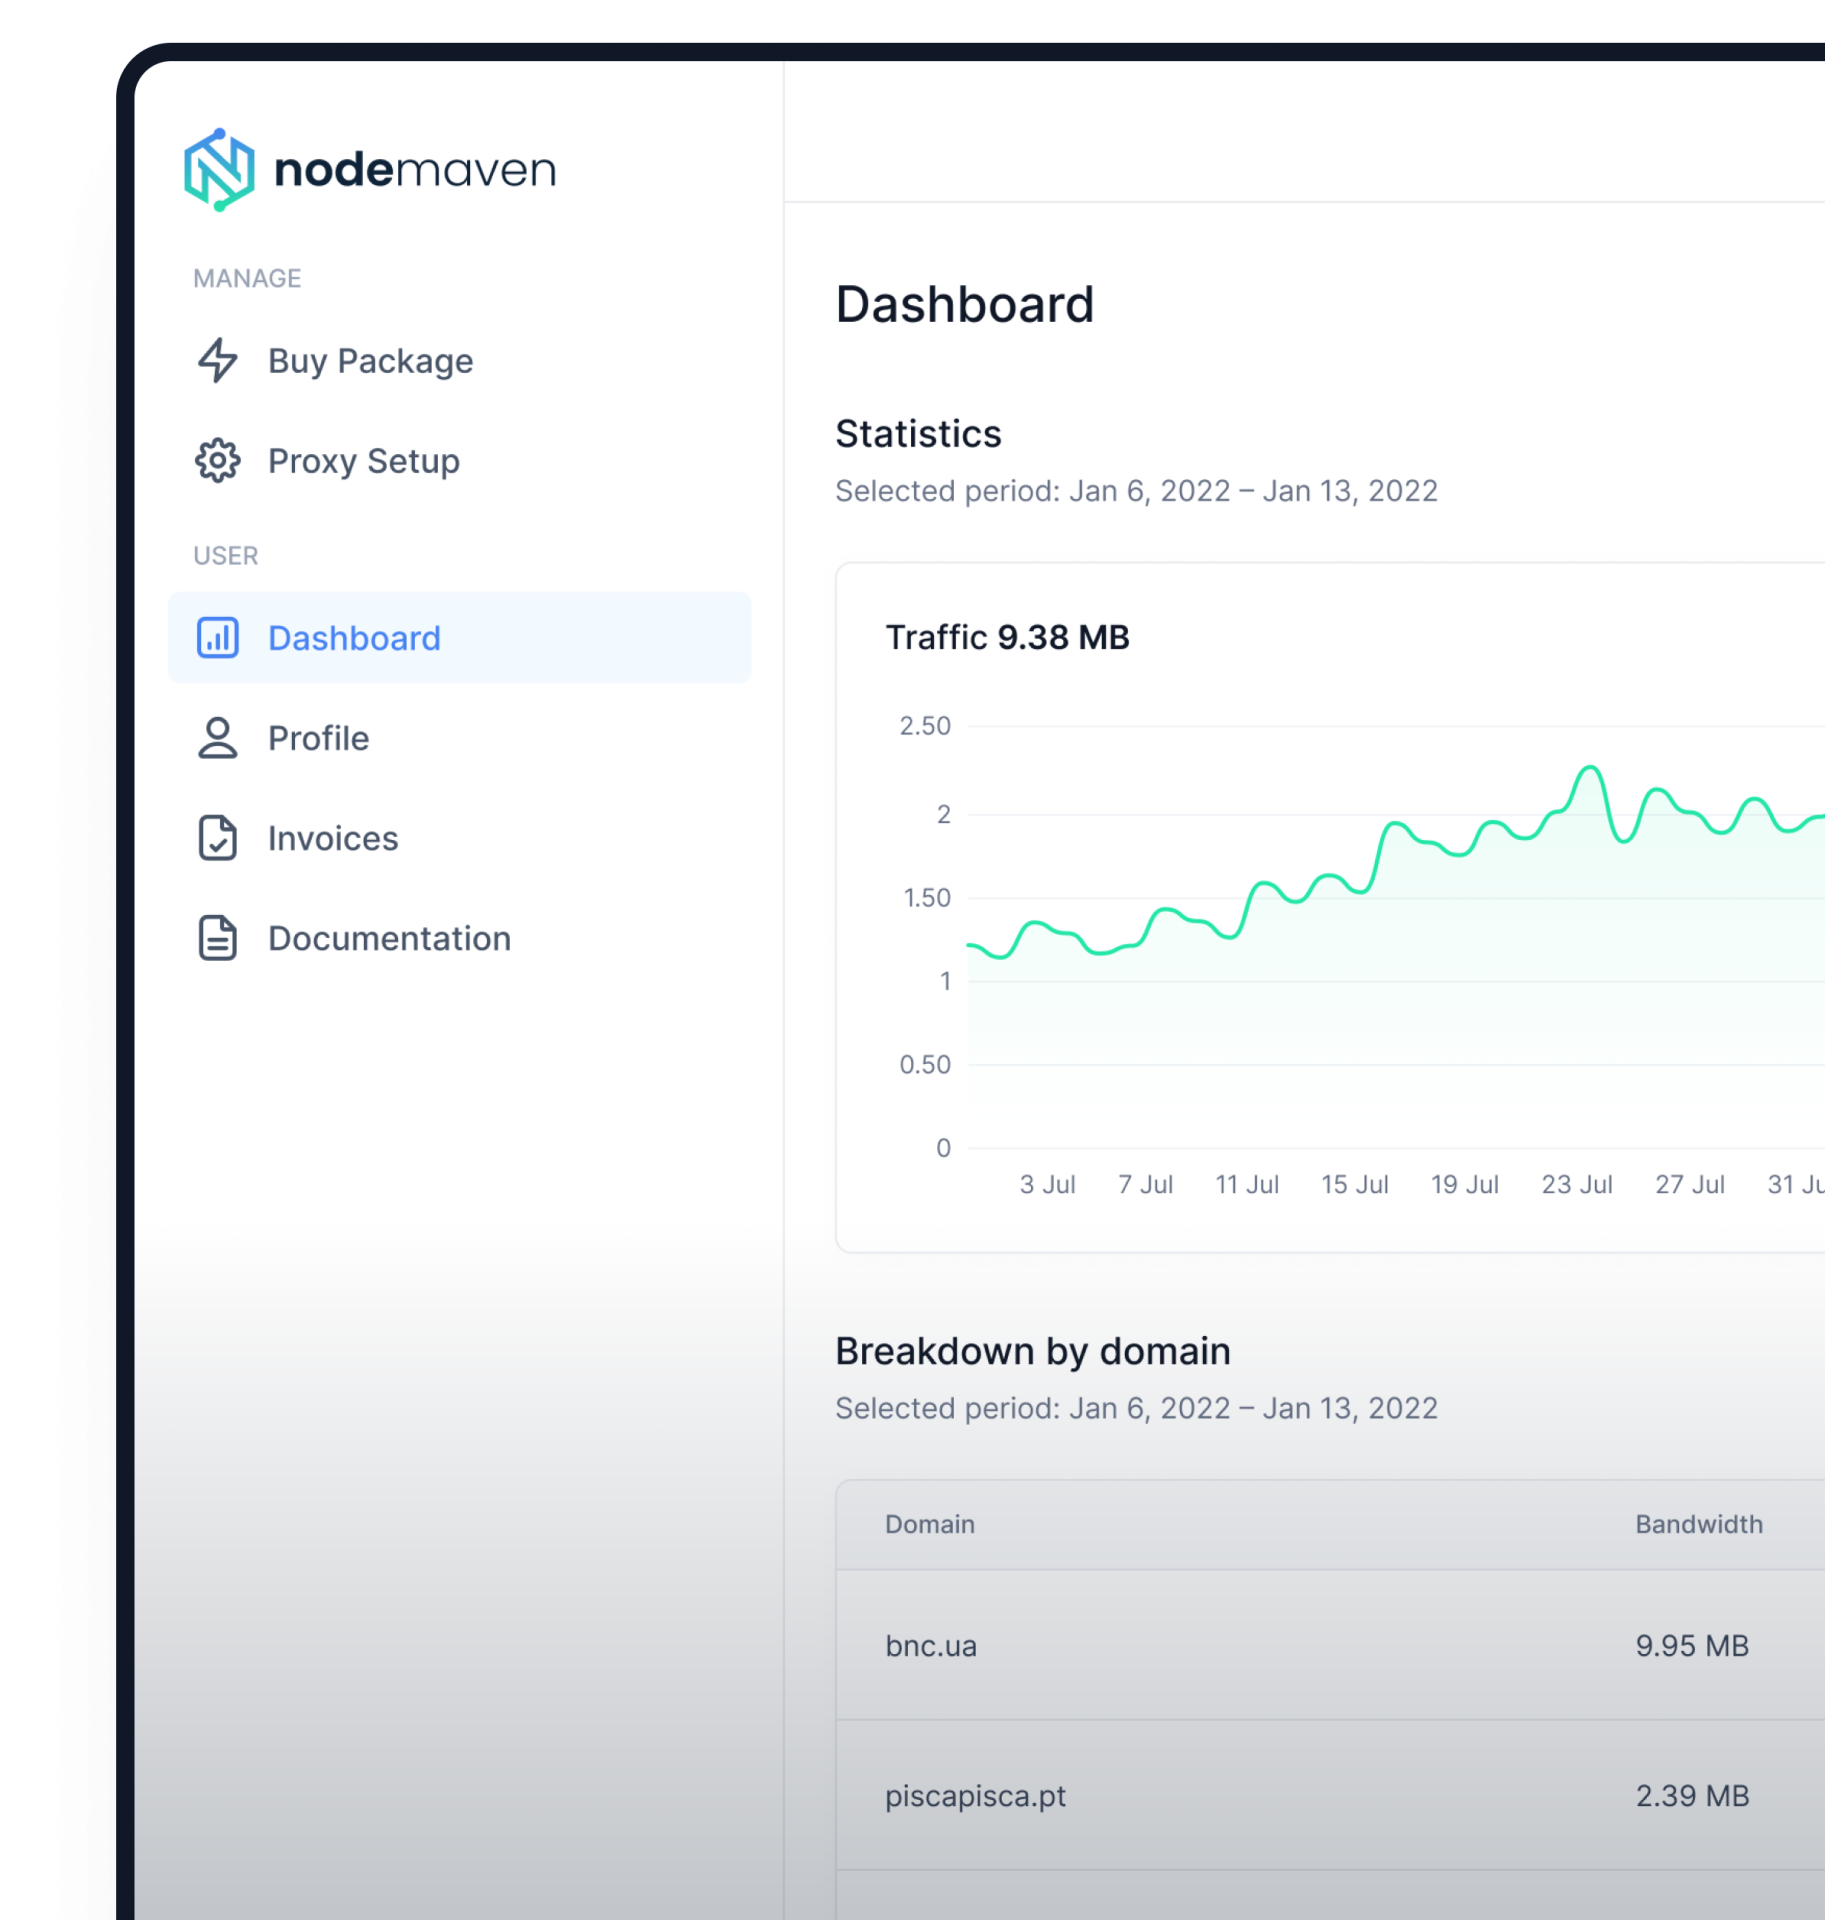Click the document icon beside Documentation

tap(218, 938)
